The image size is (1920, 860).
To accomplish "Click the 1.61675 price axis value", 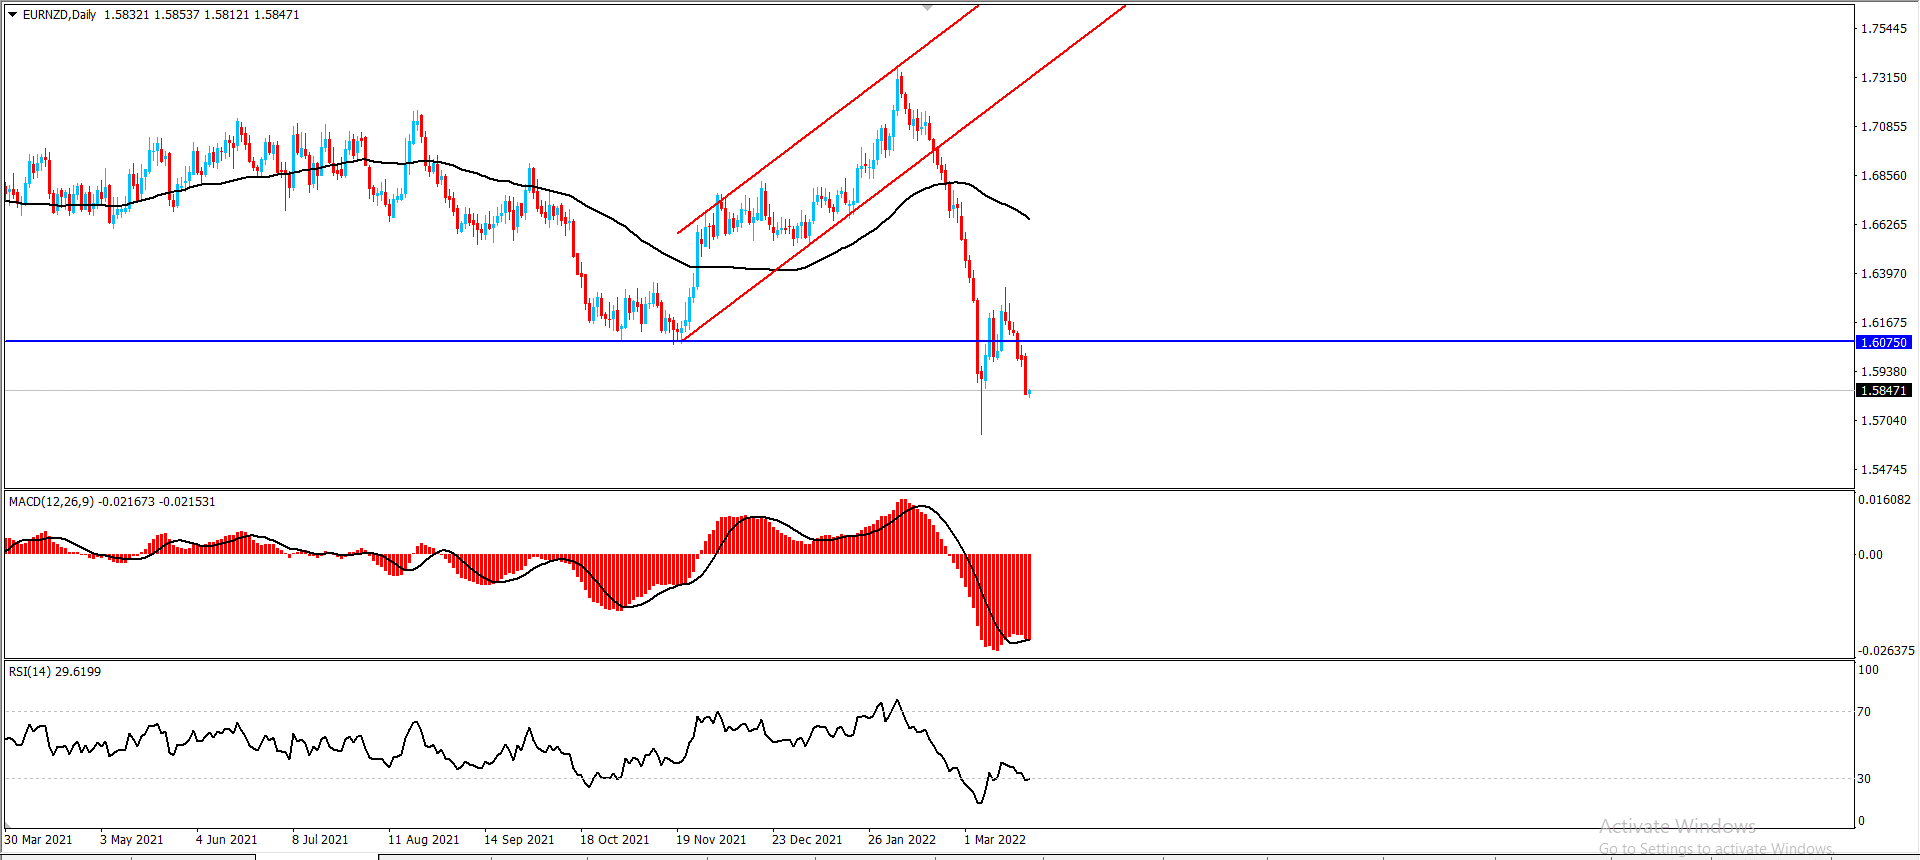I will click(x=1883, y=323).
